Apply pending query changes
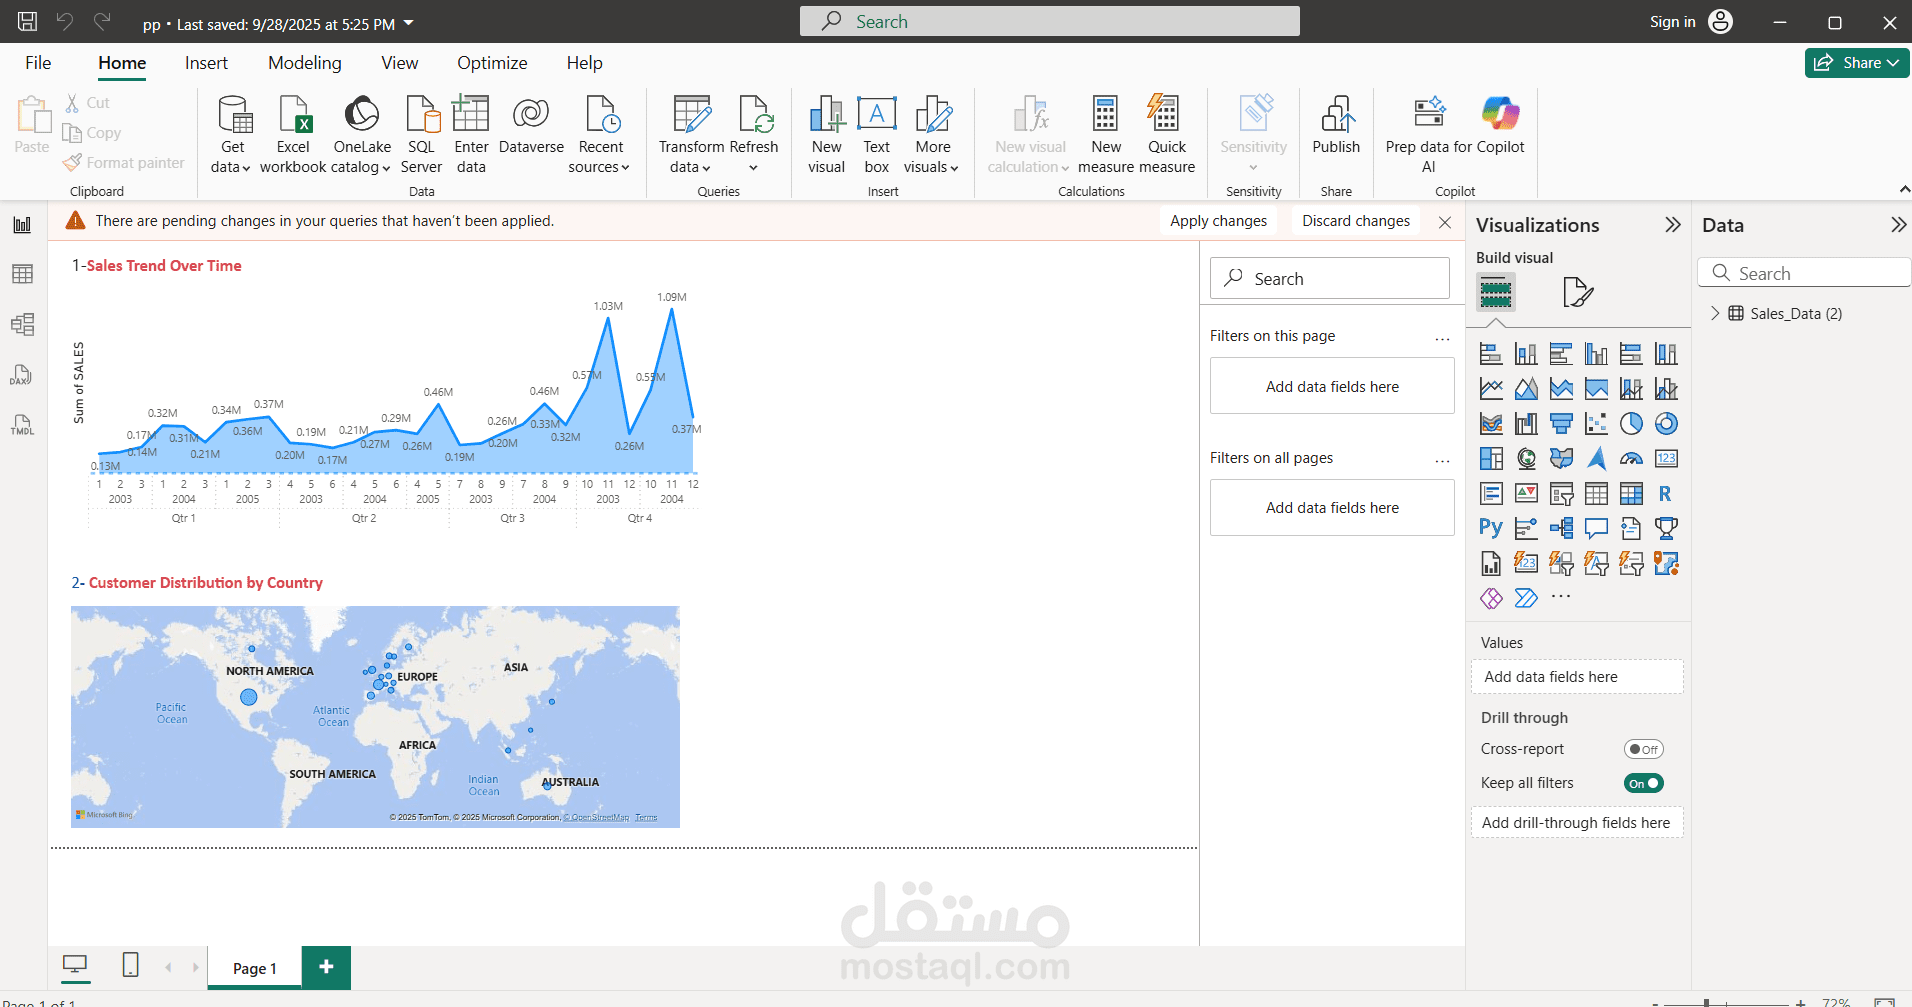Image resolution: width=1912 pixels, height=1007 pixels. point(1218,220)
